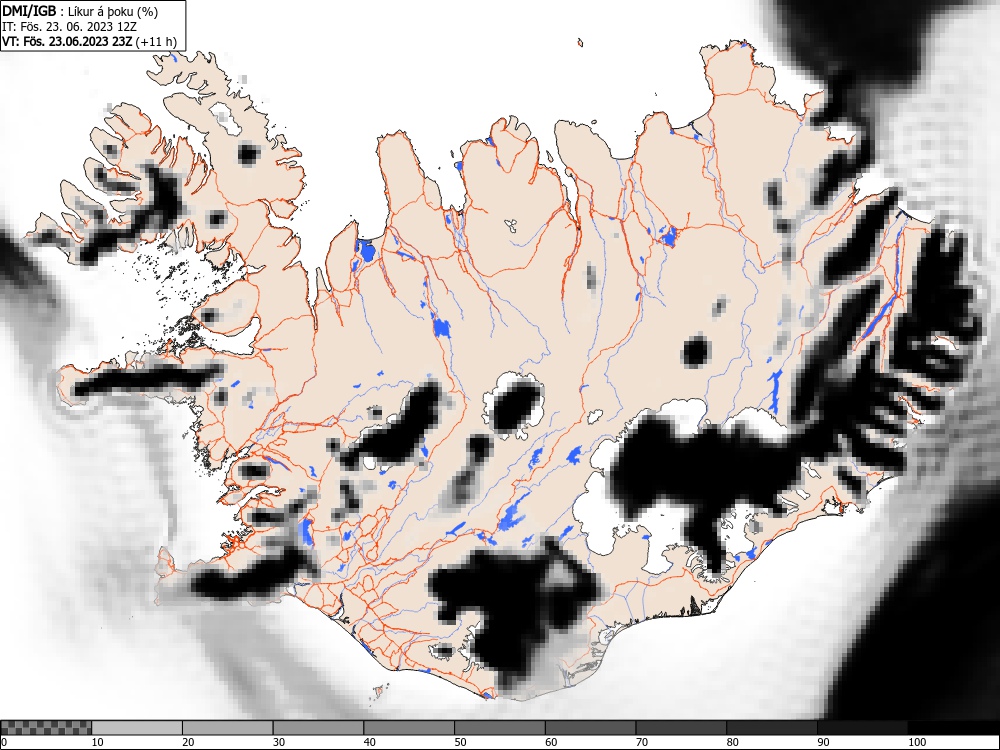The image size is (1000, 750).
Task: Click the legend label '10'
Action: (98, 742)
